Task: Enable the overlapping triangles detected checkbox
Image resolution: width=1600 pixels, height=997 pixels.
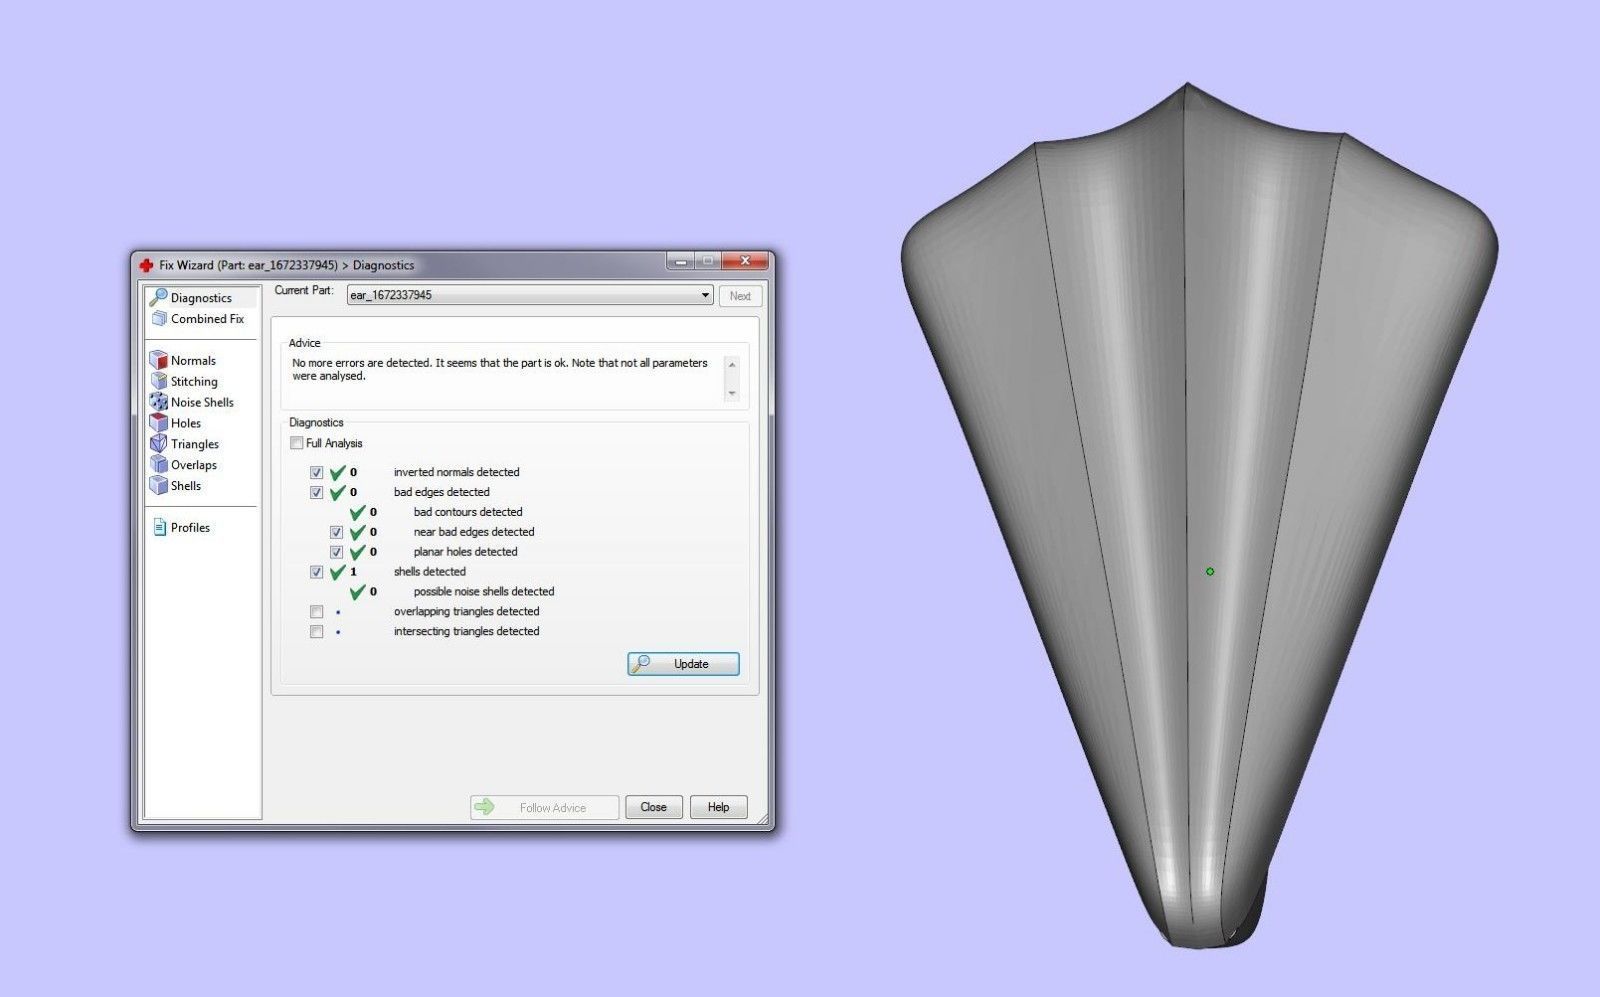Action: 316,612
